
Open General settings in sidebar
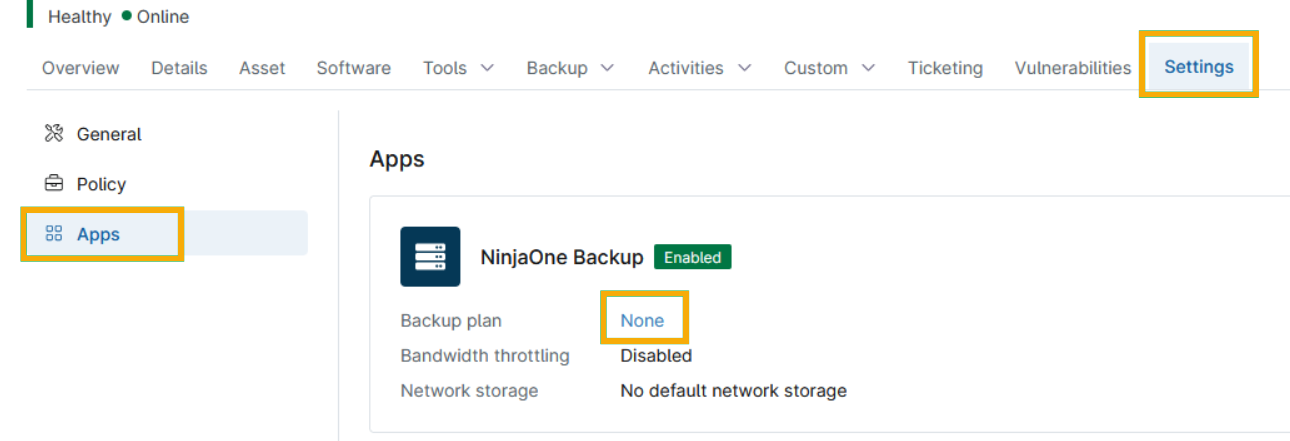pyautogui.click(x=109, y=134)
